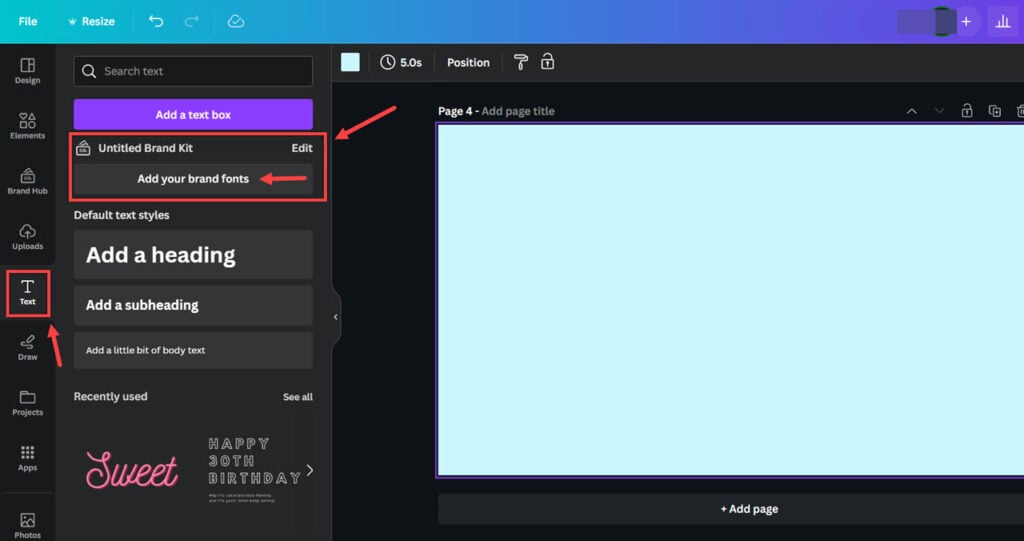Image resolution: width=1024 pixels, height=541 pixels.
Task: Collapse the side panel with handle arrow
Action: tap(336, 317)
